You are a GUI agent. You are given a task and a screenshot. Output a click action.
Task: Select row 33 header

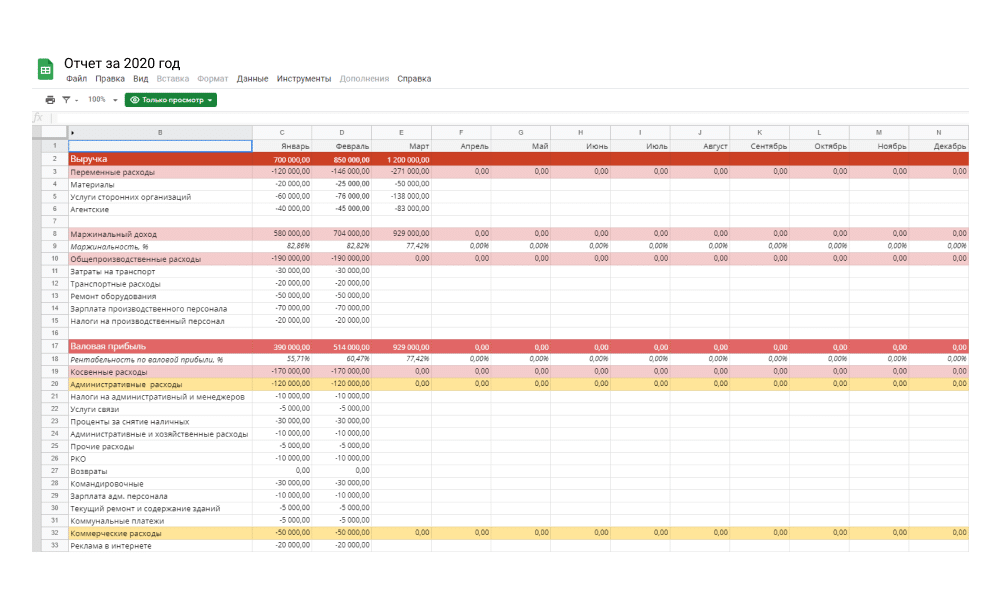[55, 545]
